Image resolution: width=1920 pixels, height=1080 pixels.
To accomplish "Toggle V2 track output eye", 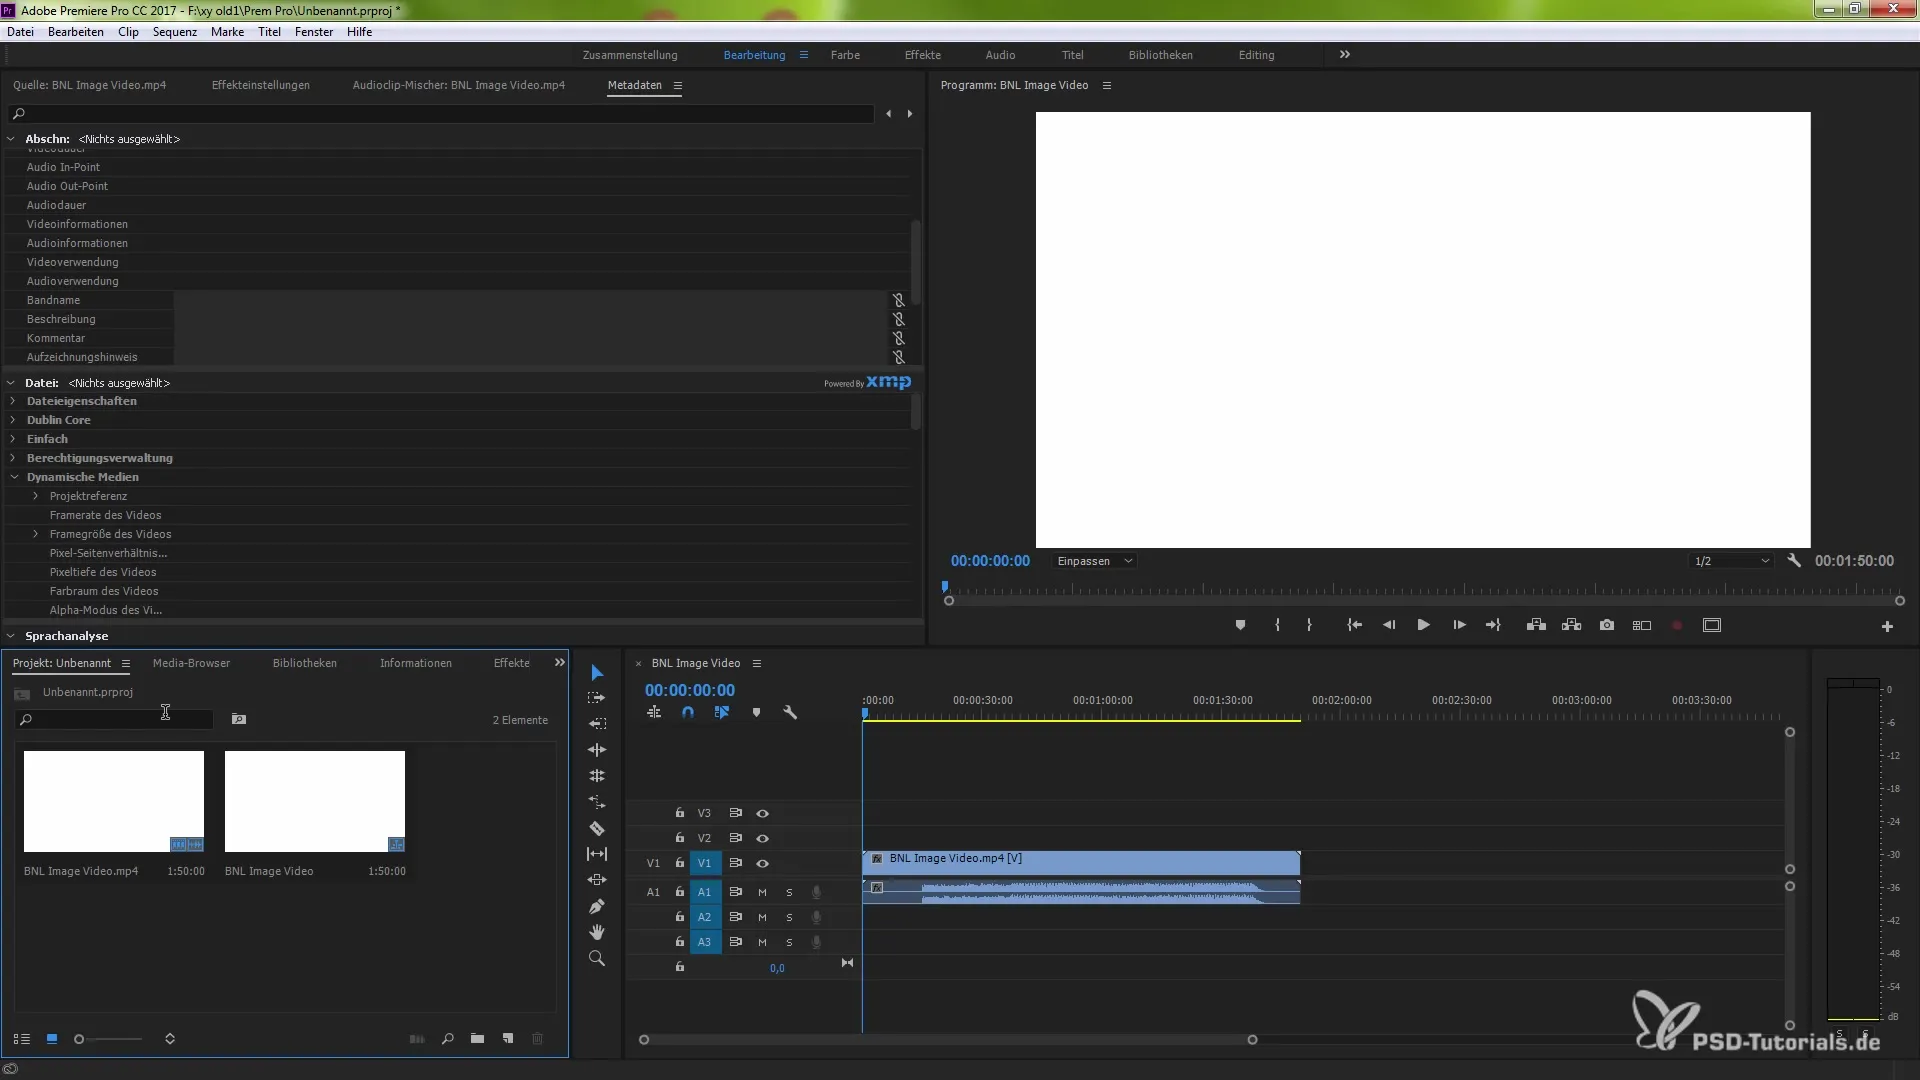I will (762, 839).
